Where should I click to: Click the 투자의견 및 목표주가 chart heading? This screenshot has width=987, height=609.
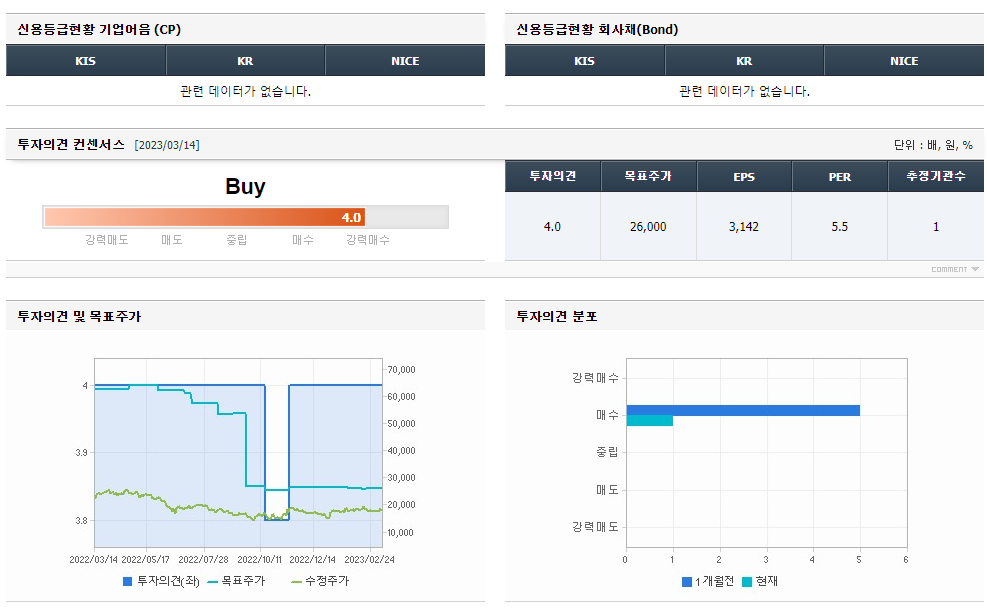pyautogui.click(x=79, y=316)
